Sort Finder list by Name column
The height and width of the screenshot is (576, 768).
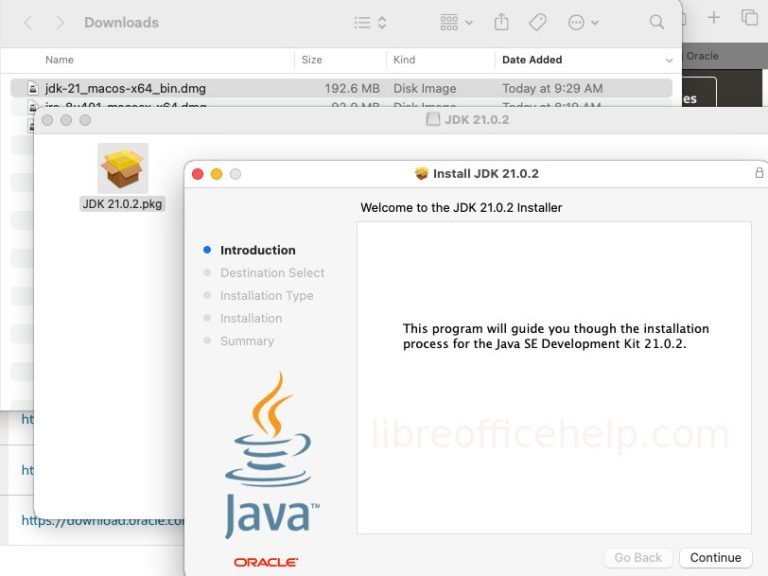(x=59, y=60)
